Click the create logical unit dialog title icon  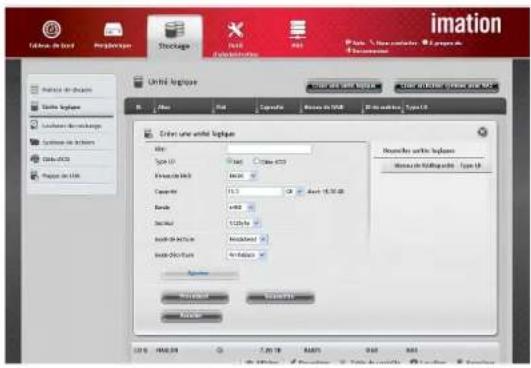pyautogui.click(x=148, y=133)
